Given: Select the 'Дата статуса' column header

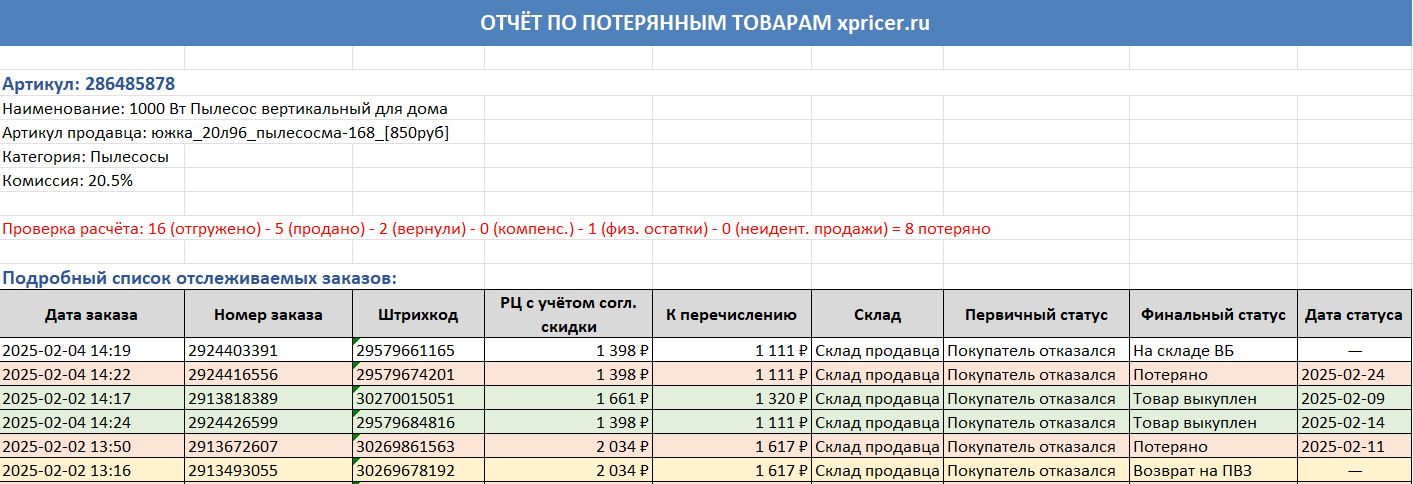Looking at the screenshot, I should [x=1354, y=315].
